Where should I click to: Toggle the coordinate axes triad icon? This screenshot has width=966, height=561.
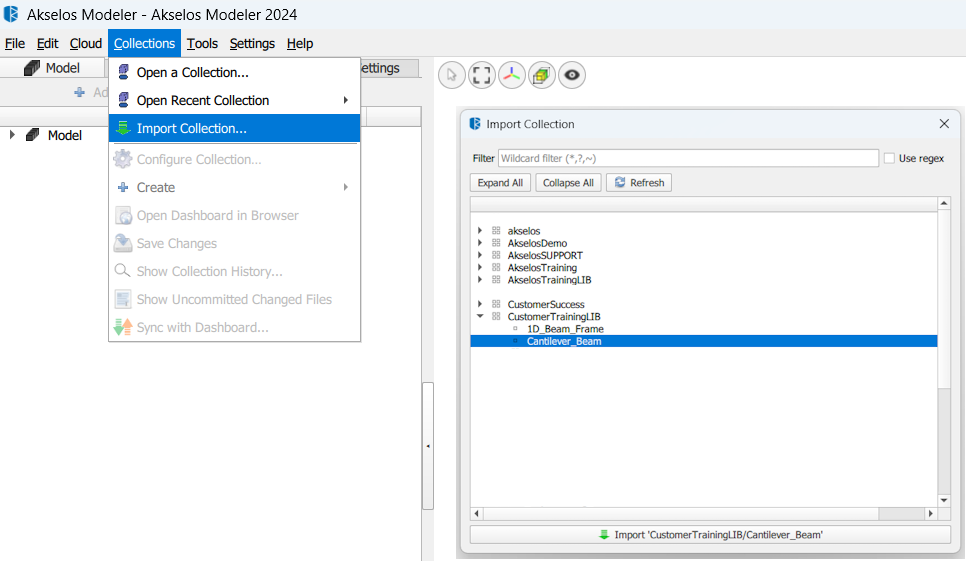click(x=512, y=75)
